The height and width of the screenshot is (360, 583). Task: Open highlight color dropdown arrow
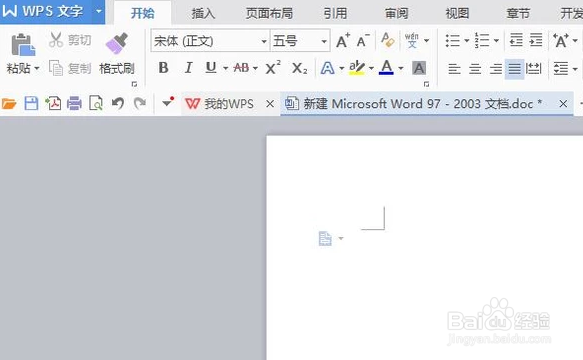tap(371, 68)
